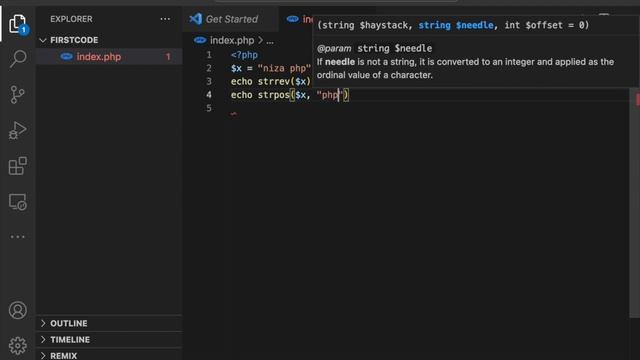640x360 pixels.
Task: Expand the OUTLINE panel
Action: pos(109,323)
